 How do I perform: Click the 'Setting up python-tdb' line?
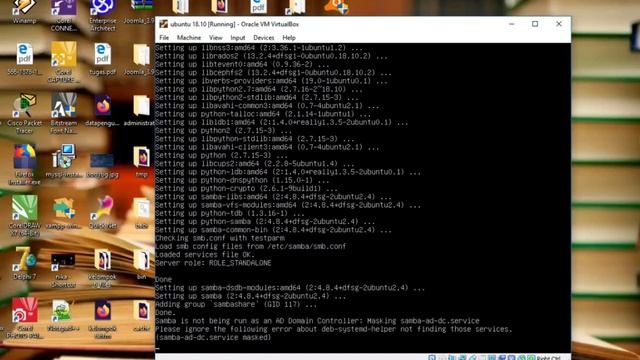pyautogui.click(x=230, y=213)
